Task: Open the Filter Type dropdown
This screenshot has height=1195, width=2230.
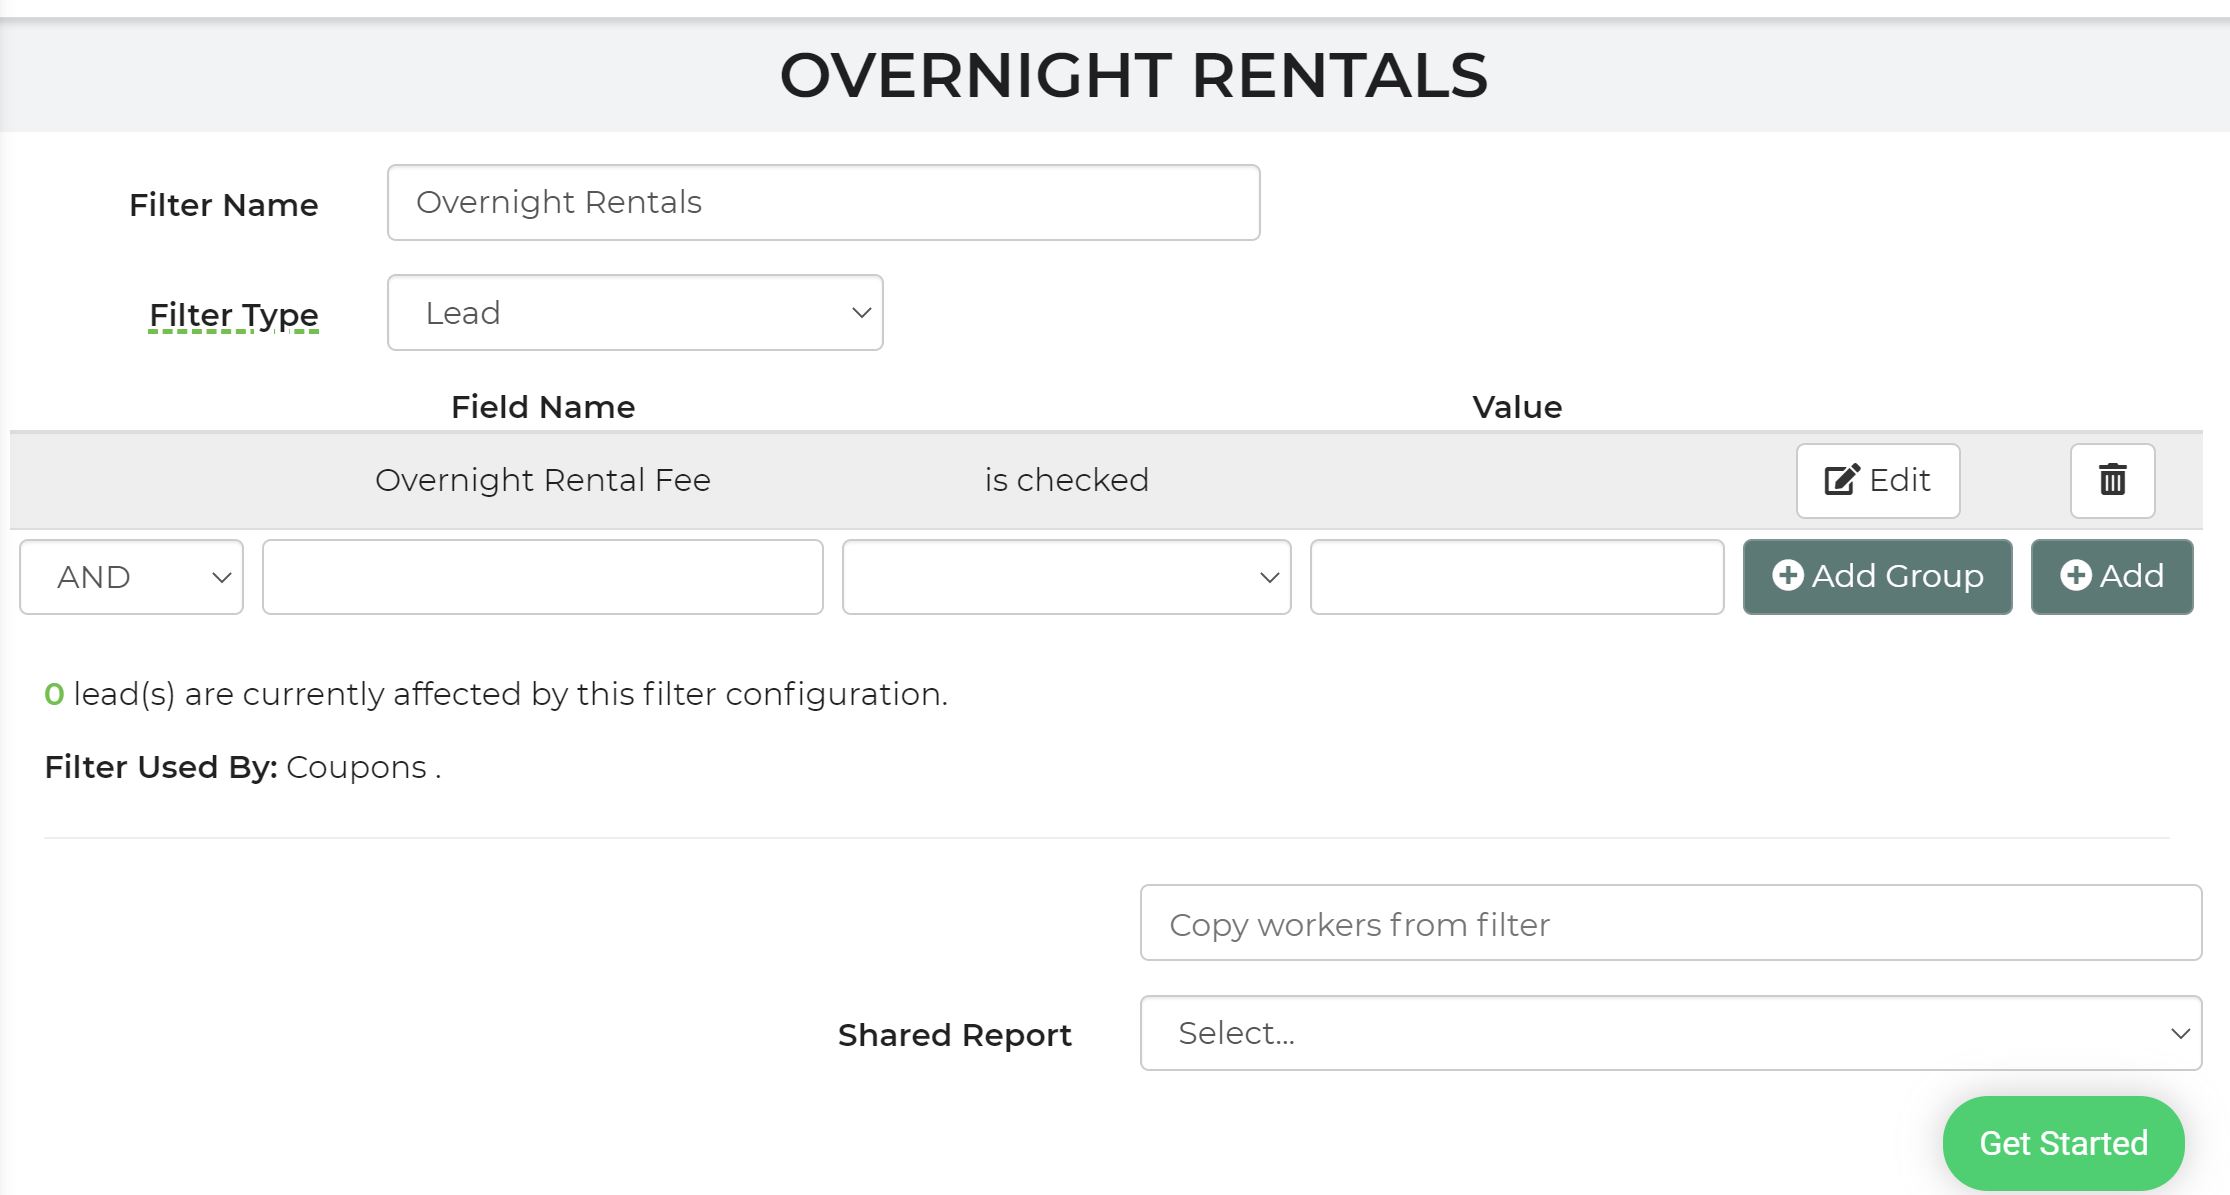Action: pyautogui.click(x=635, y=313)
